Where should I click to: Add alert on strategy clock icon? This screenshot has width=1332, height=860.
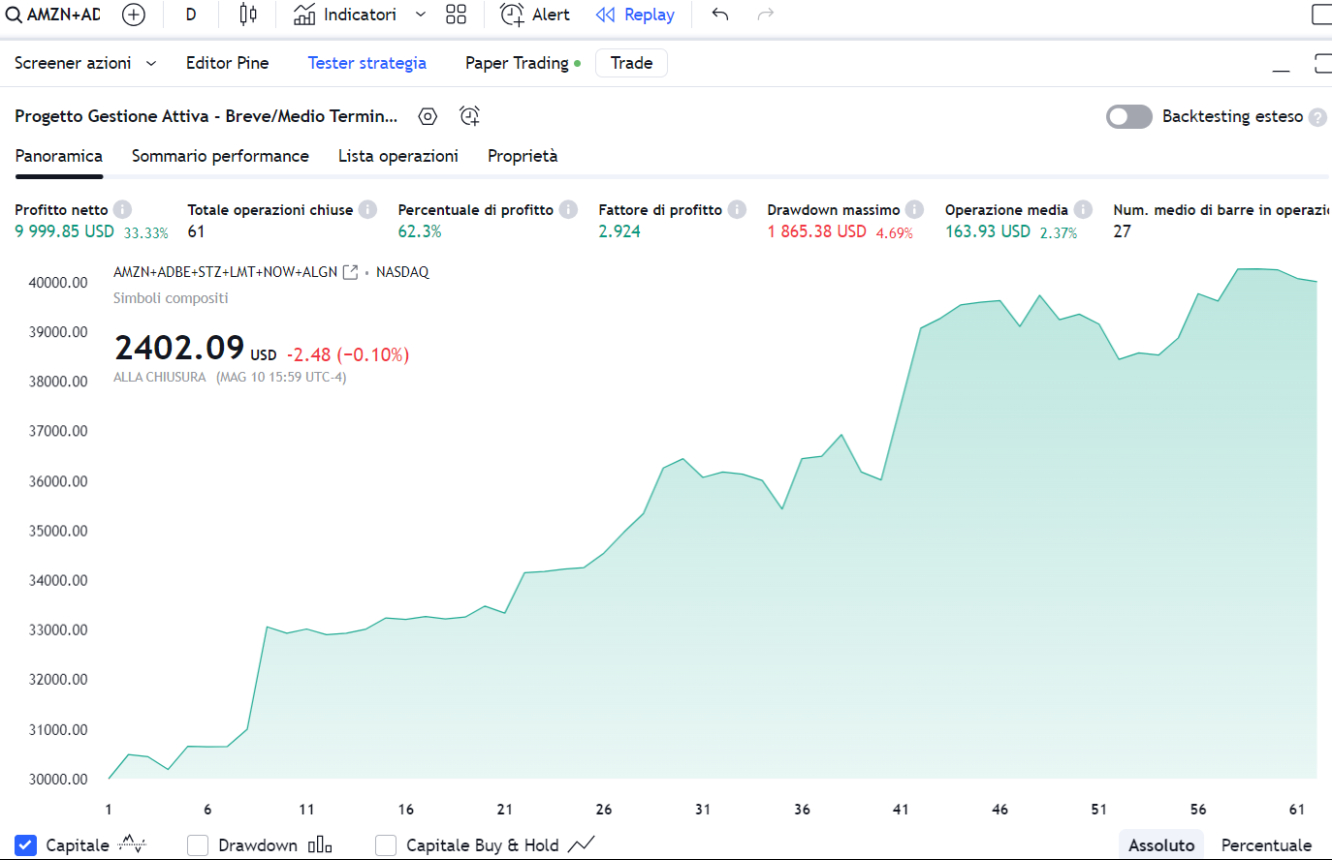(470, 116)
